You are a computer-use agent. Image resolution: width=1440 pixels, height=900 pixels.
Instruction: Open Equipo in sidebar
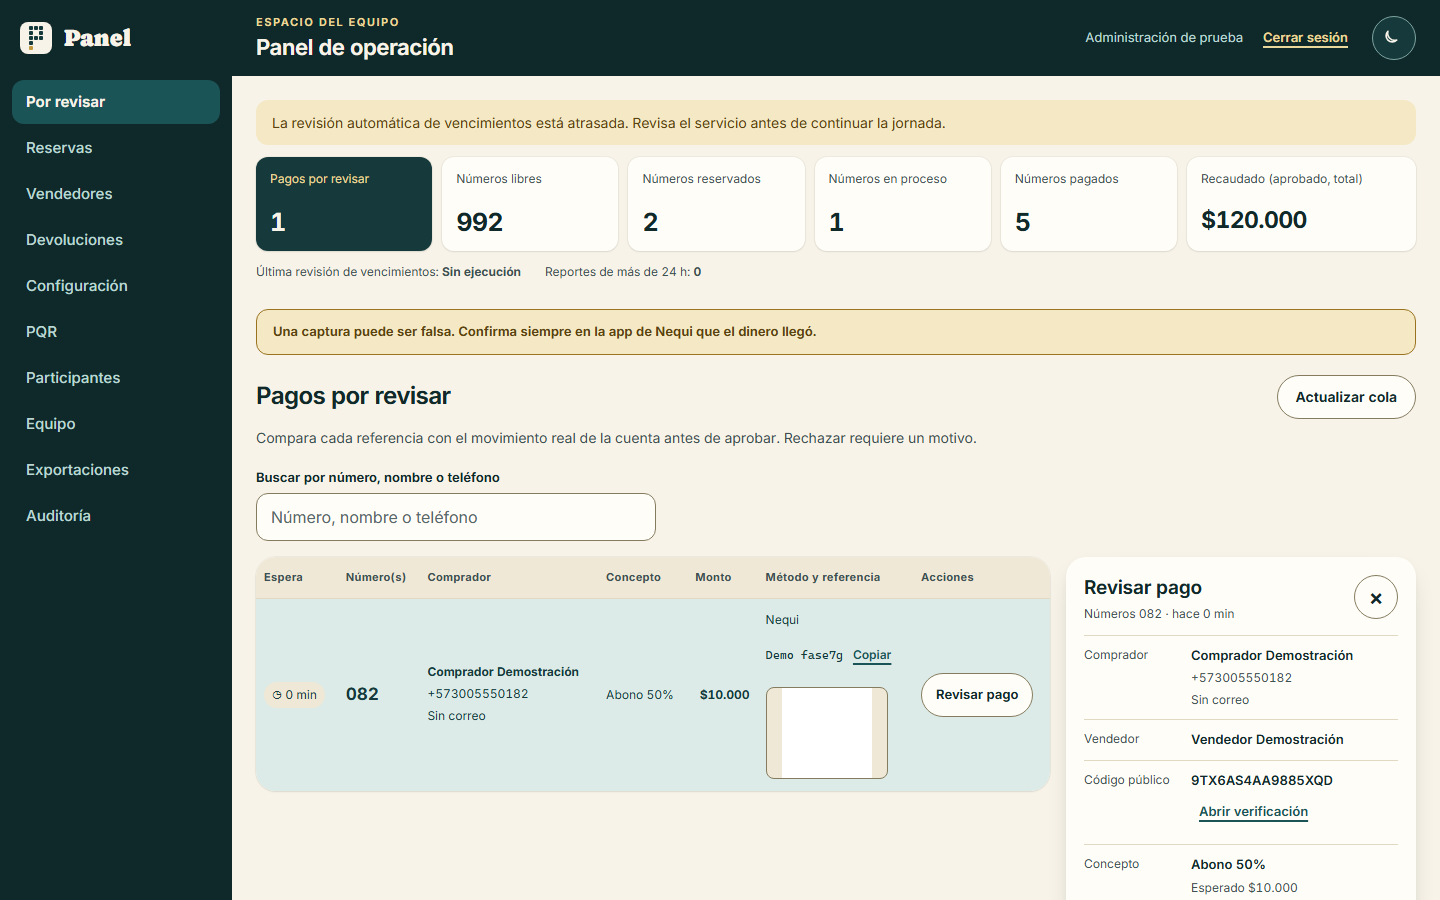pyautogui.click(x=116, y=424)
